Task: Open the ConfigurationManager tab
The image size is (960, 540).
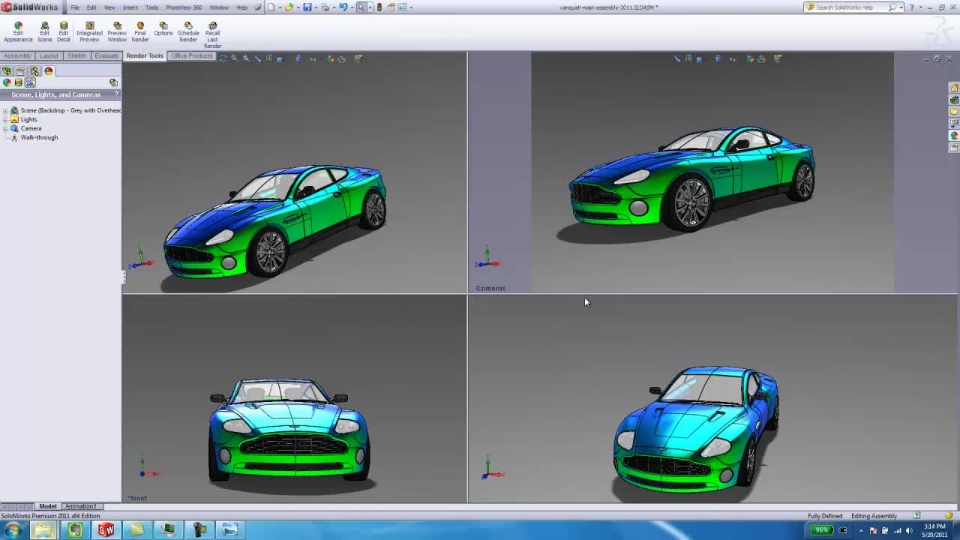Action: click(34, 71)
